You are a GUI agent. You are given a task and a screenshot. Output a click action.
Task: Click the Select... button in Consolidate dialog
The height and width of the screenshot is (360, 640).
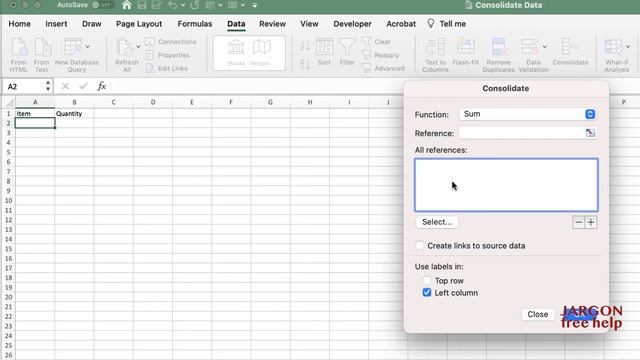(437, 222)
